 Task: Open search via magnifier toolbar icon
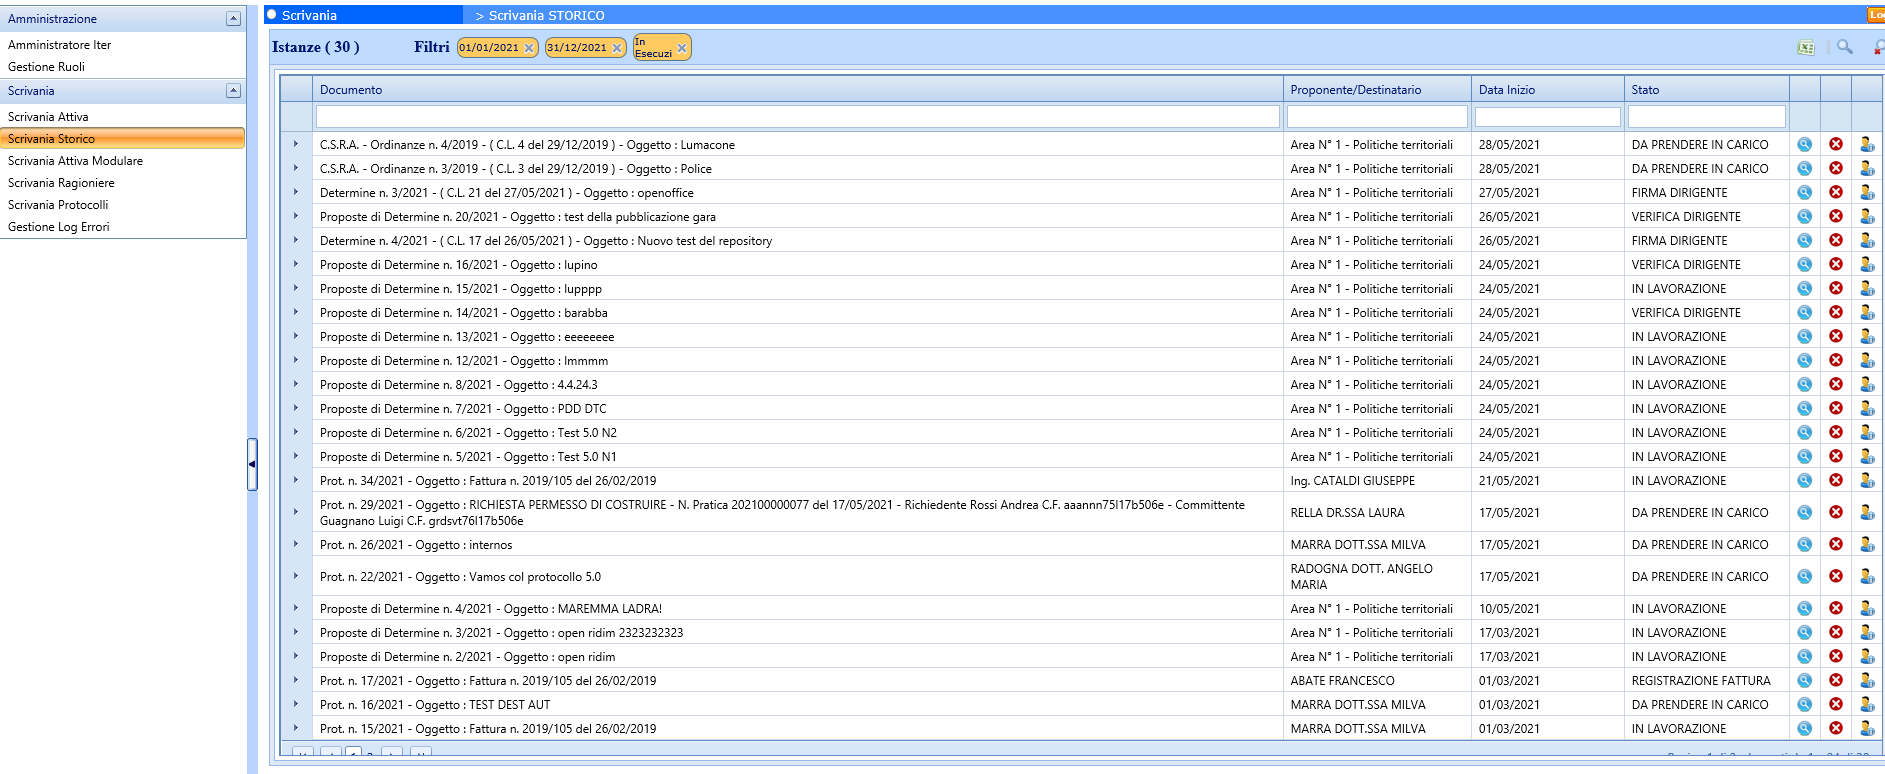click(x=1845, y=47)
